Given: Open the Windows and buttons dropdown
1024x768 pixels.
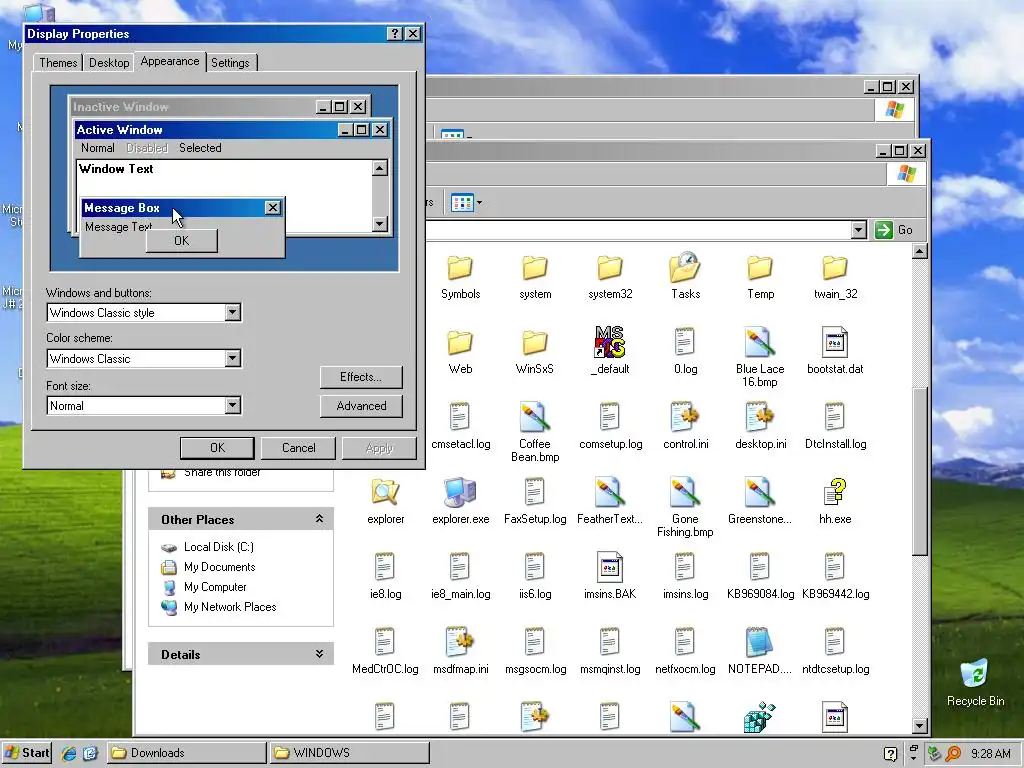Looking at the screenshot, I should 233,313.
